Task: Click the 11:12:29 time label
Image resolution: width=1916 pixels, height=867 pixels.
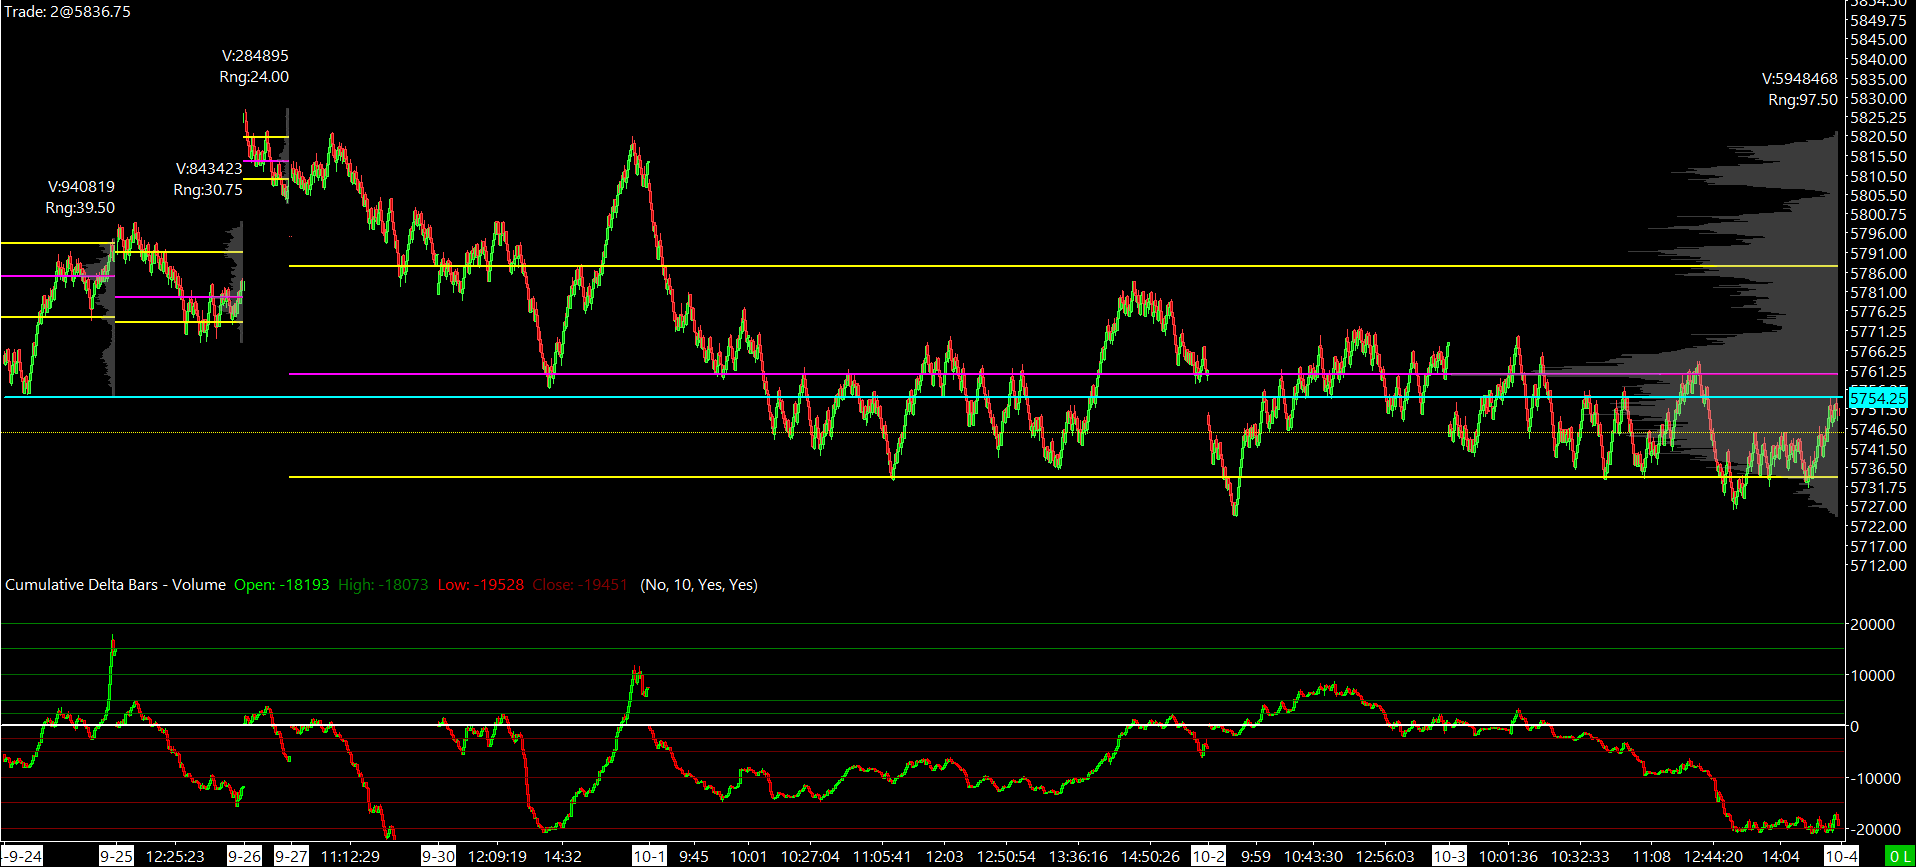Action: pyautogui.click(x=350, y=856)
